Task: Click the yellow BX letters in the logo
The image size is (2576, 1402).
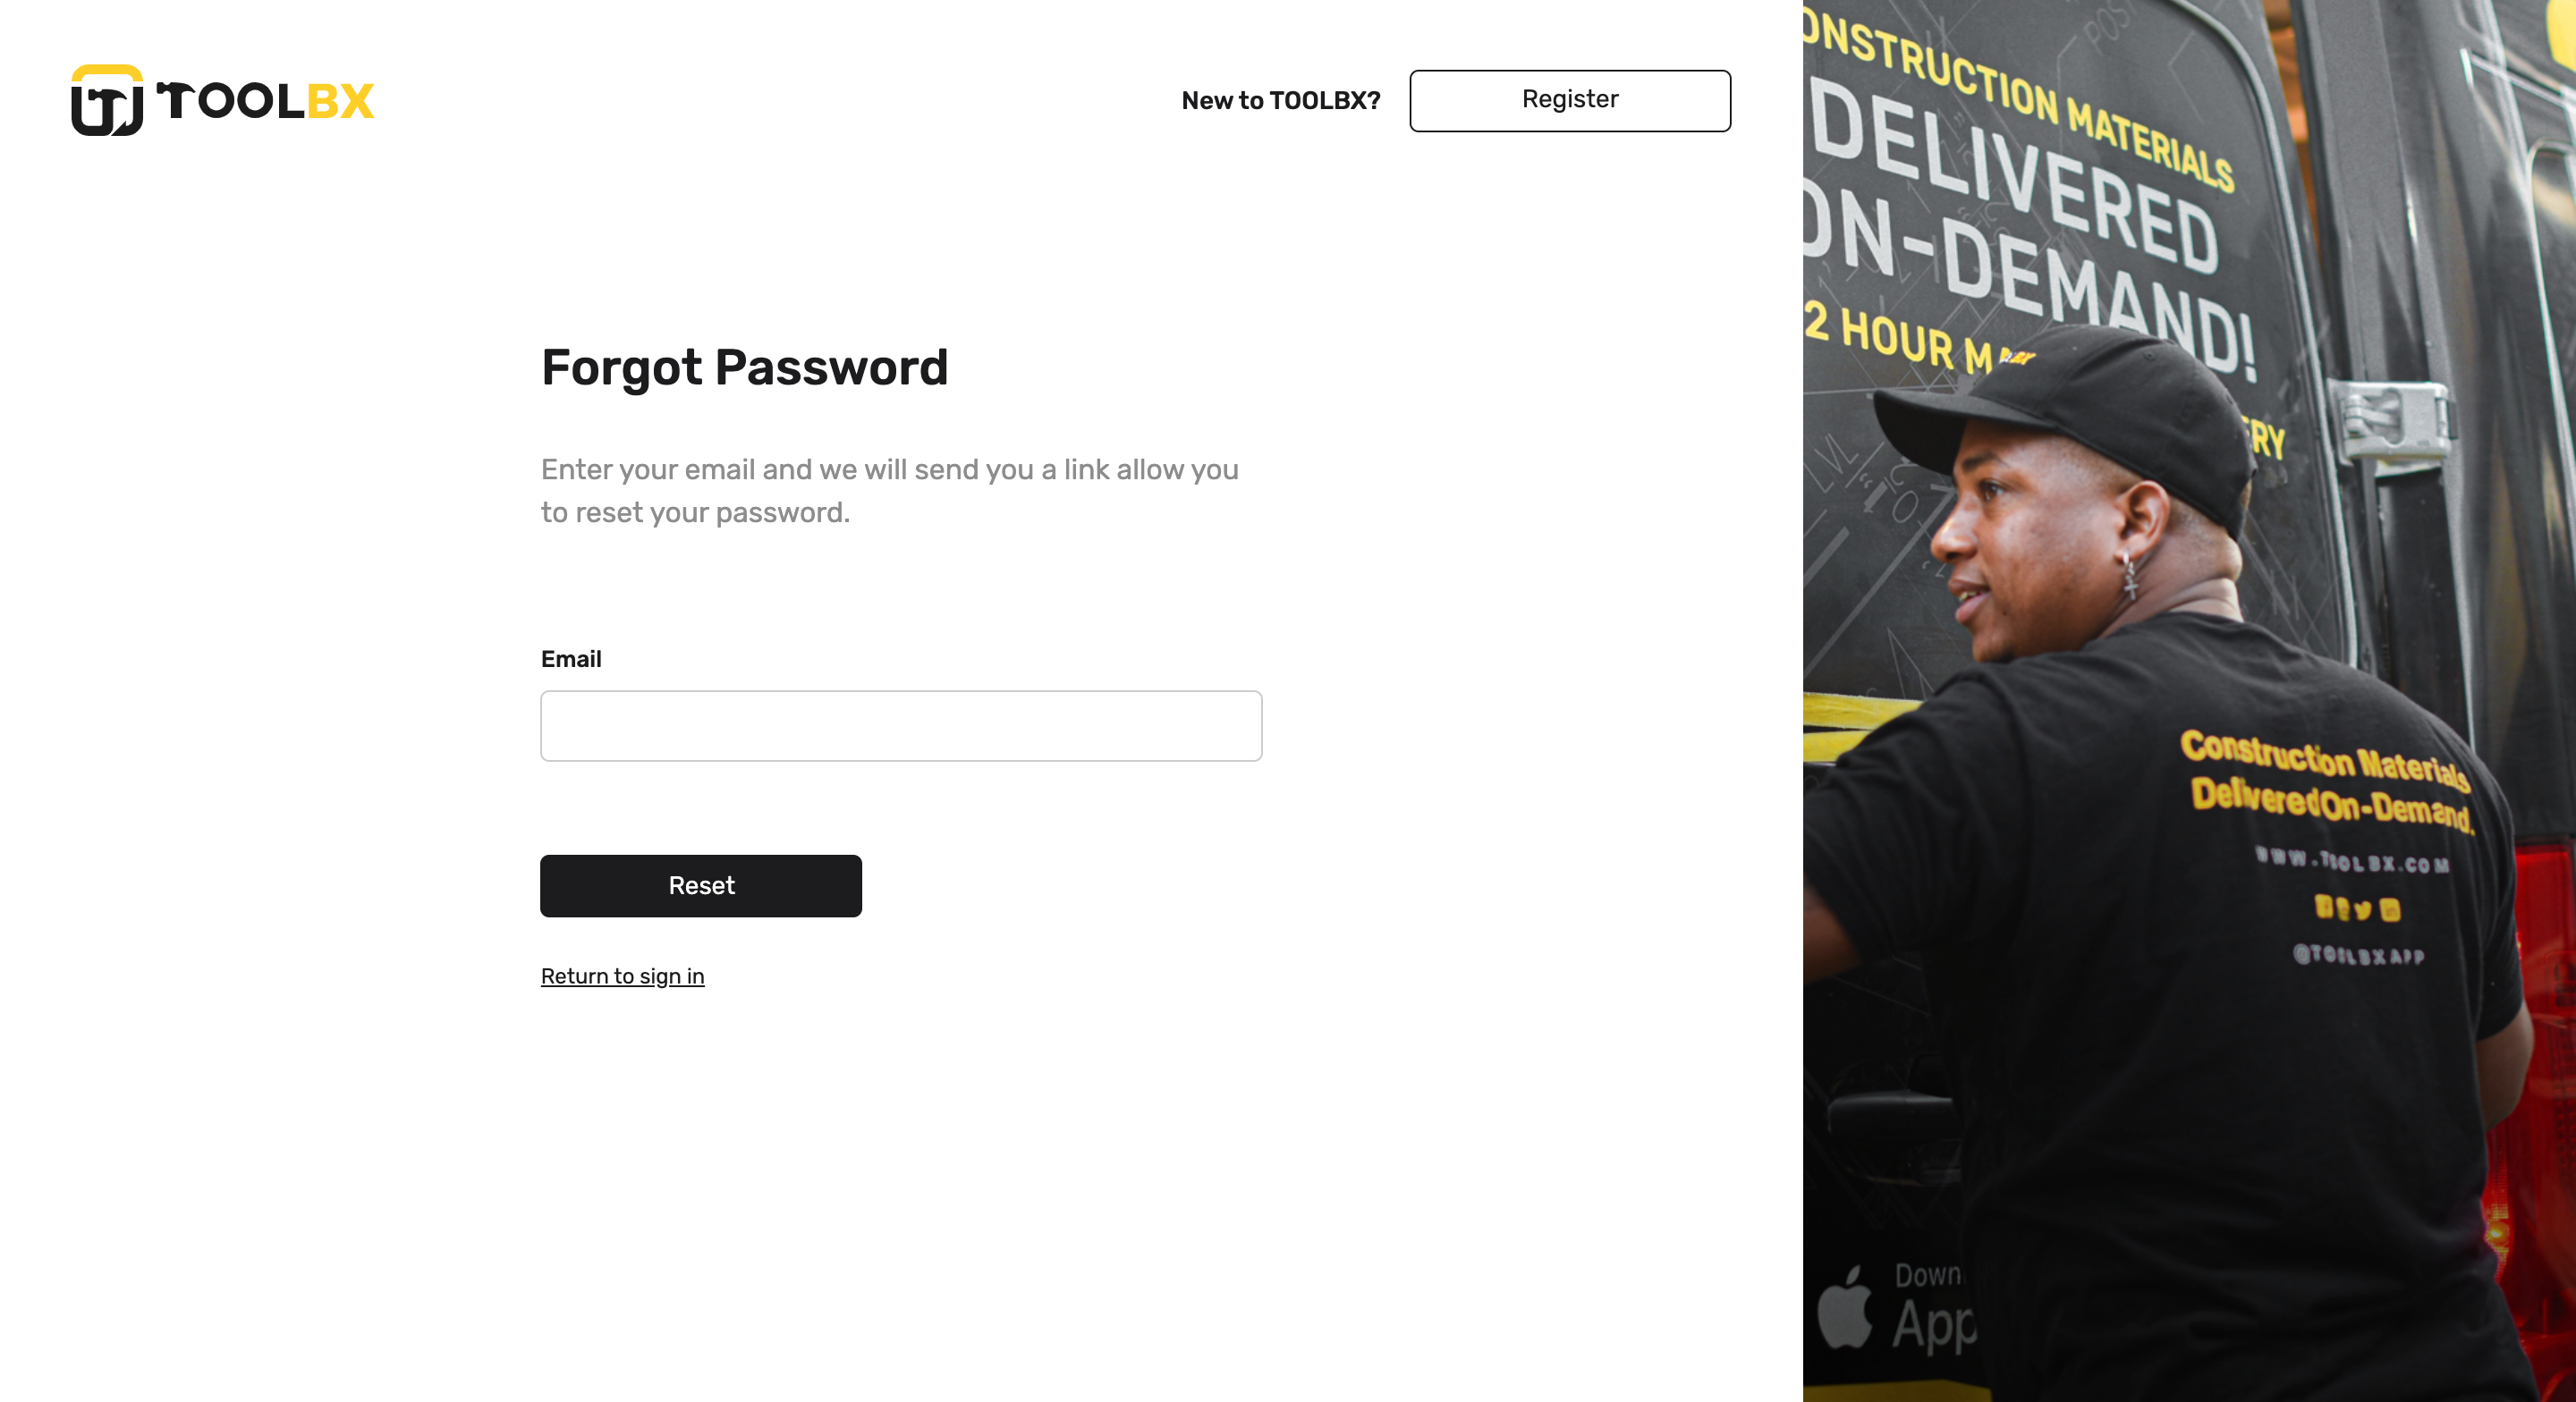Action: click(x=340, y=101)
